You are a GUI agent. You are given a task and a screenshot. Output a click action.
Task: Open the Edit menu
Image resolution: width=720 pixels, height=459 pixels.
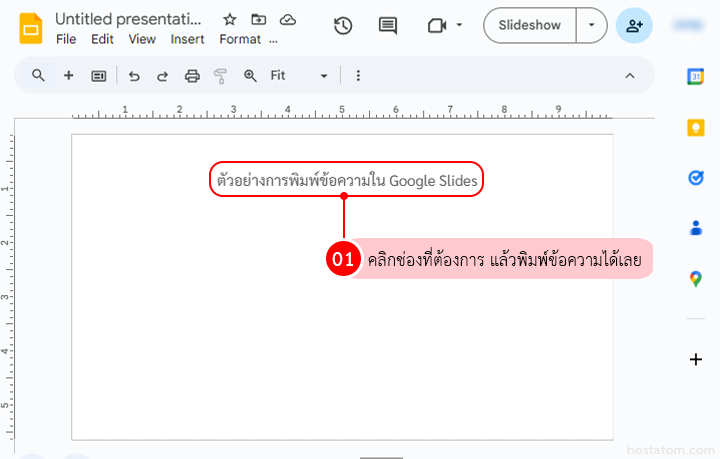[102, 39]
